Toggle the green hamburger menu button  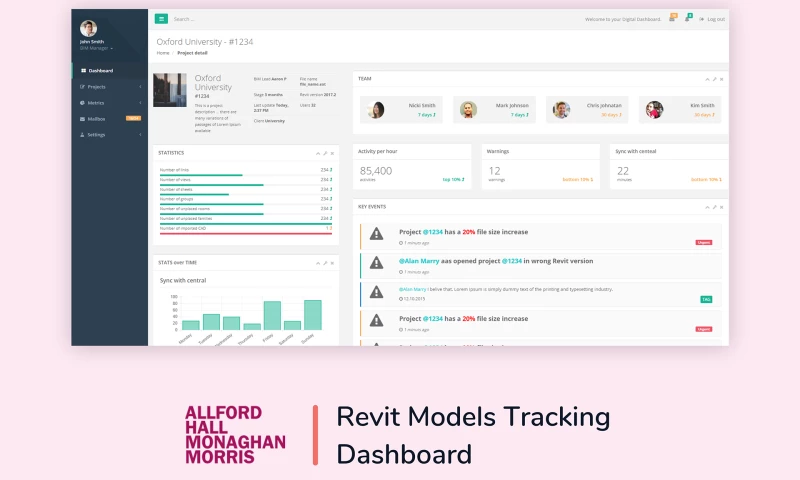click(x=161, y=19)
